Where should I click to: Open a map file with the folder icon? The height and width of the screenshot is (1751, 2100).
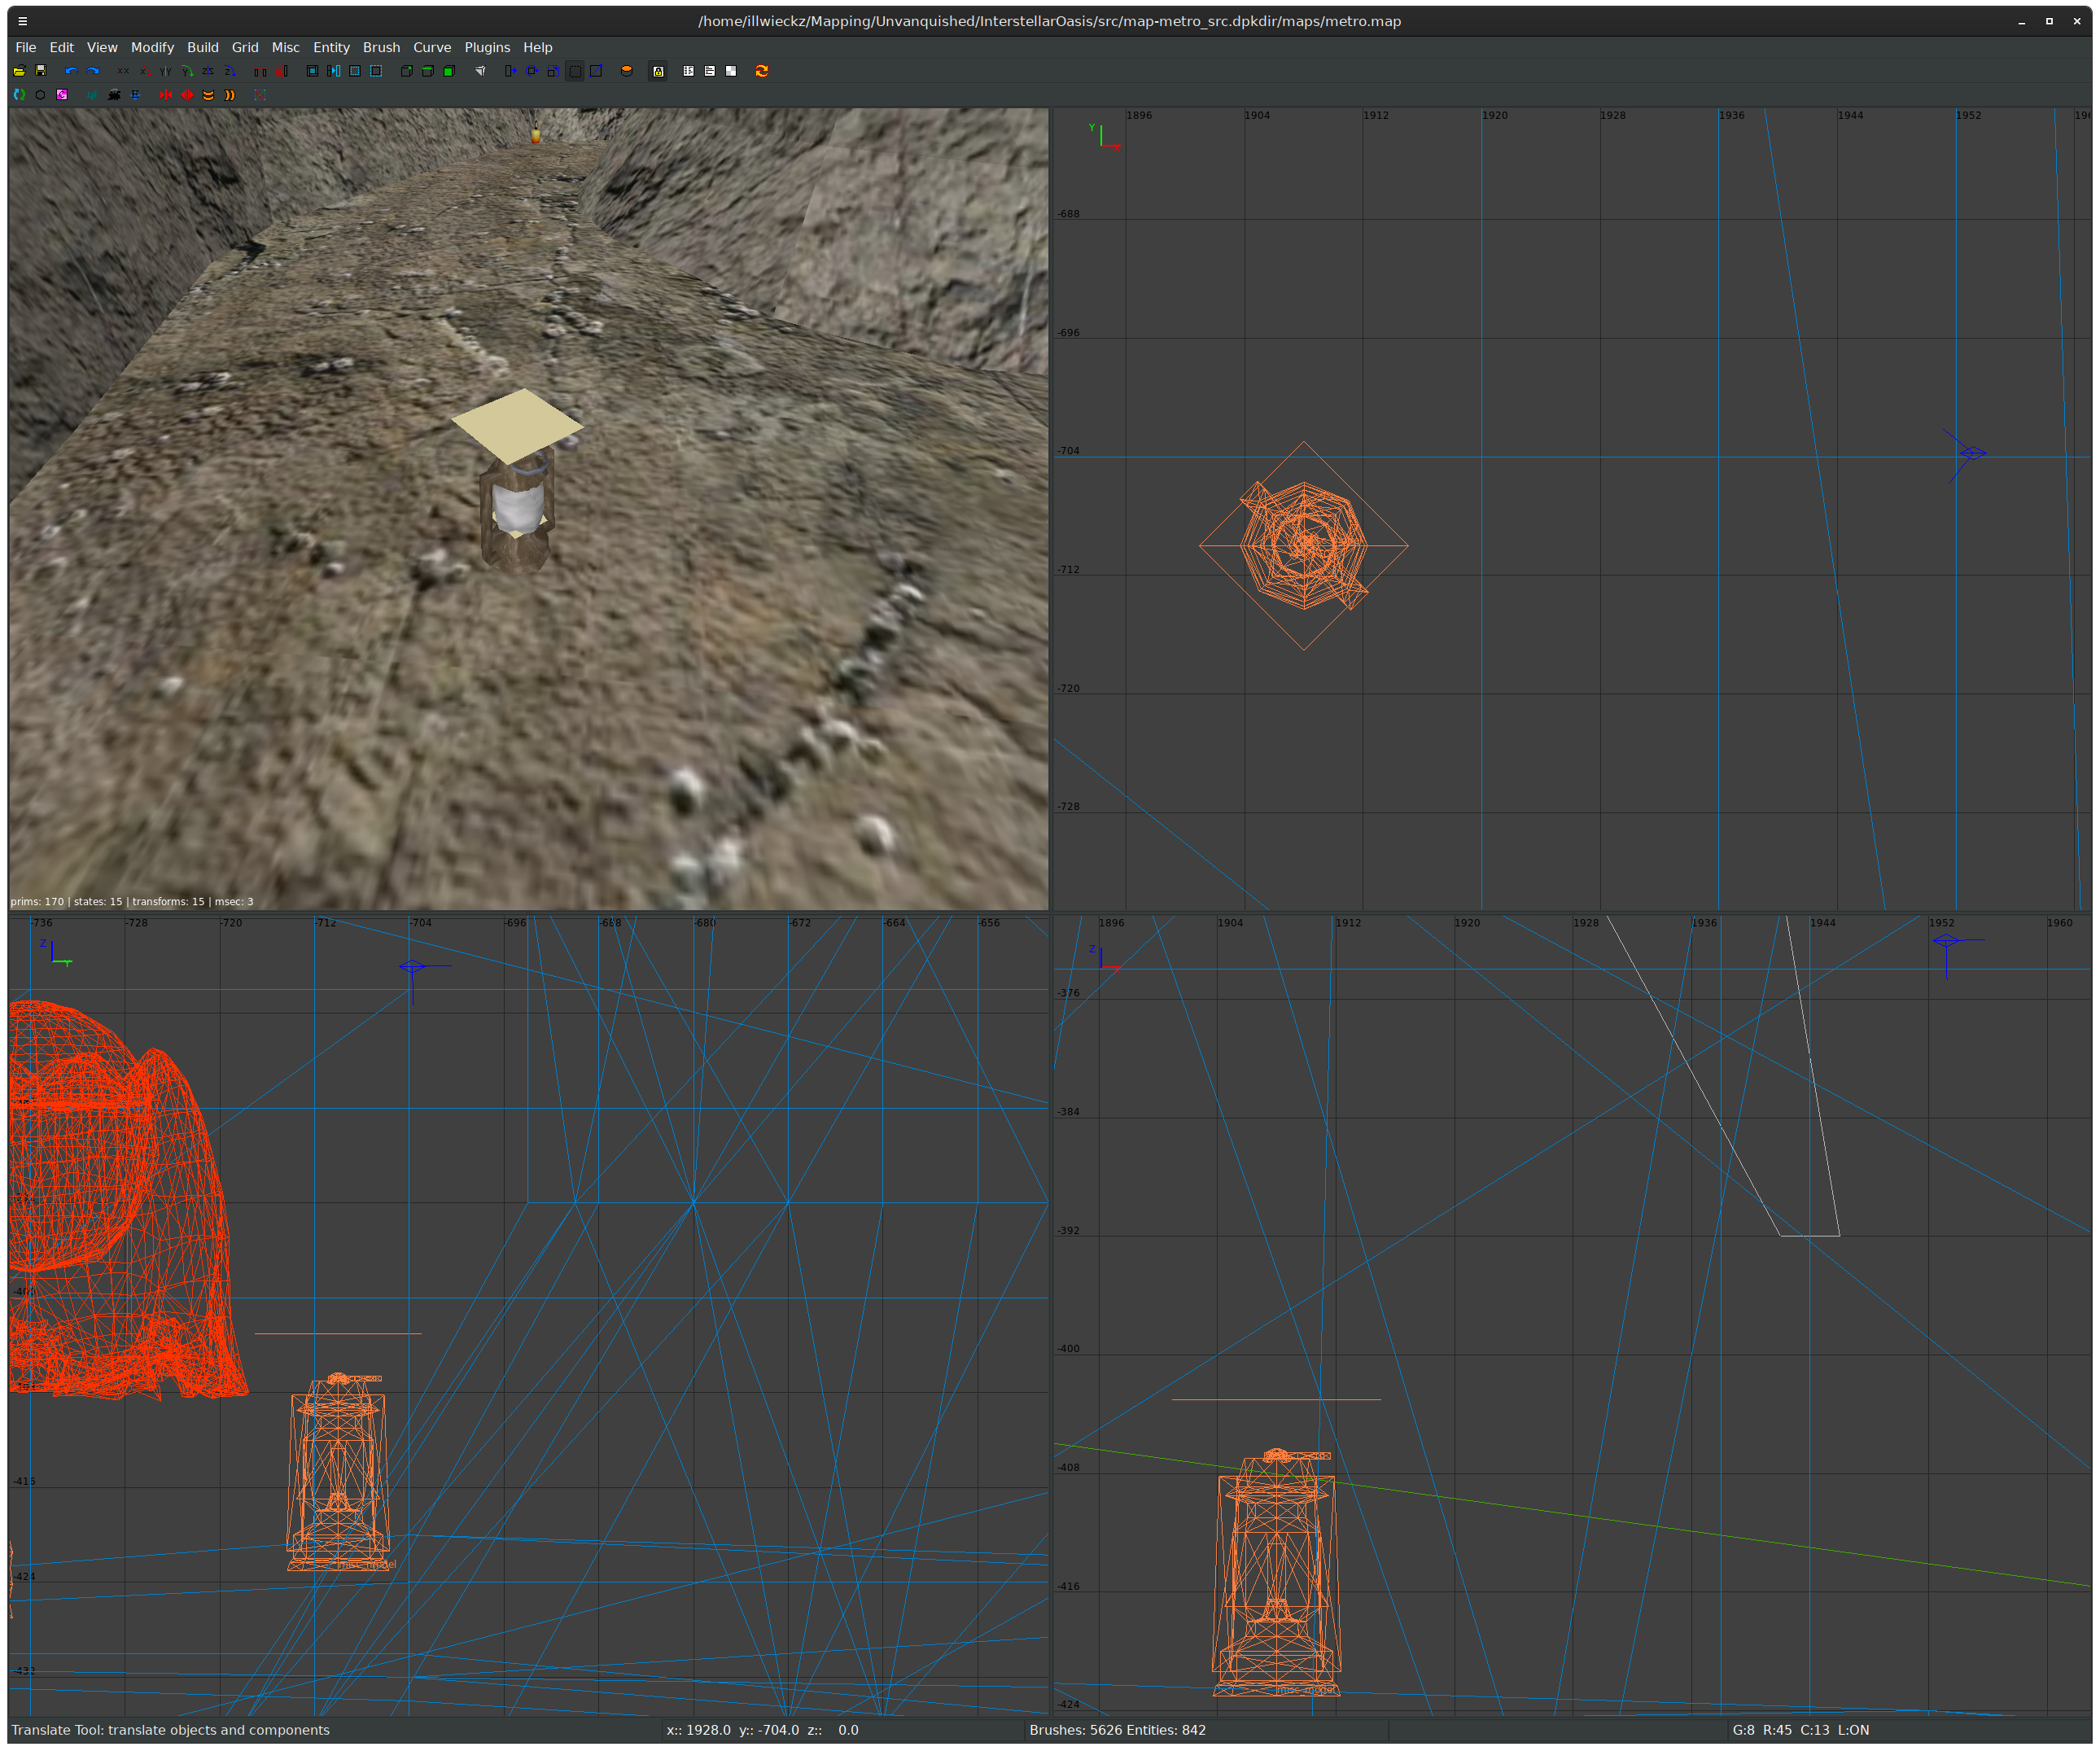(19, 71)
